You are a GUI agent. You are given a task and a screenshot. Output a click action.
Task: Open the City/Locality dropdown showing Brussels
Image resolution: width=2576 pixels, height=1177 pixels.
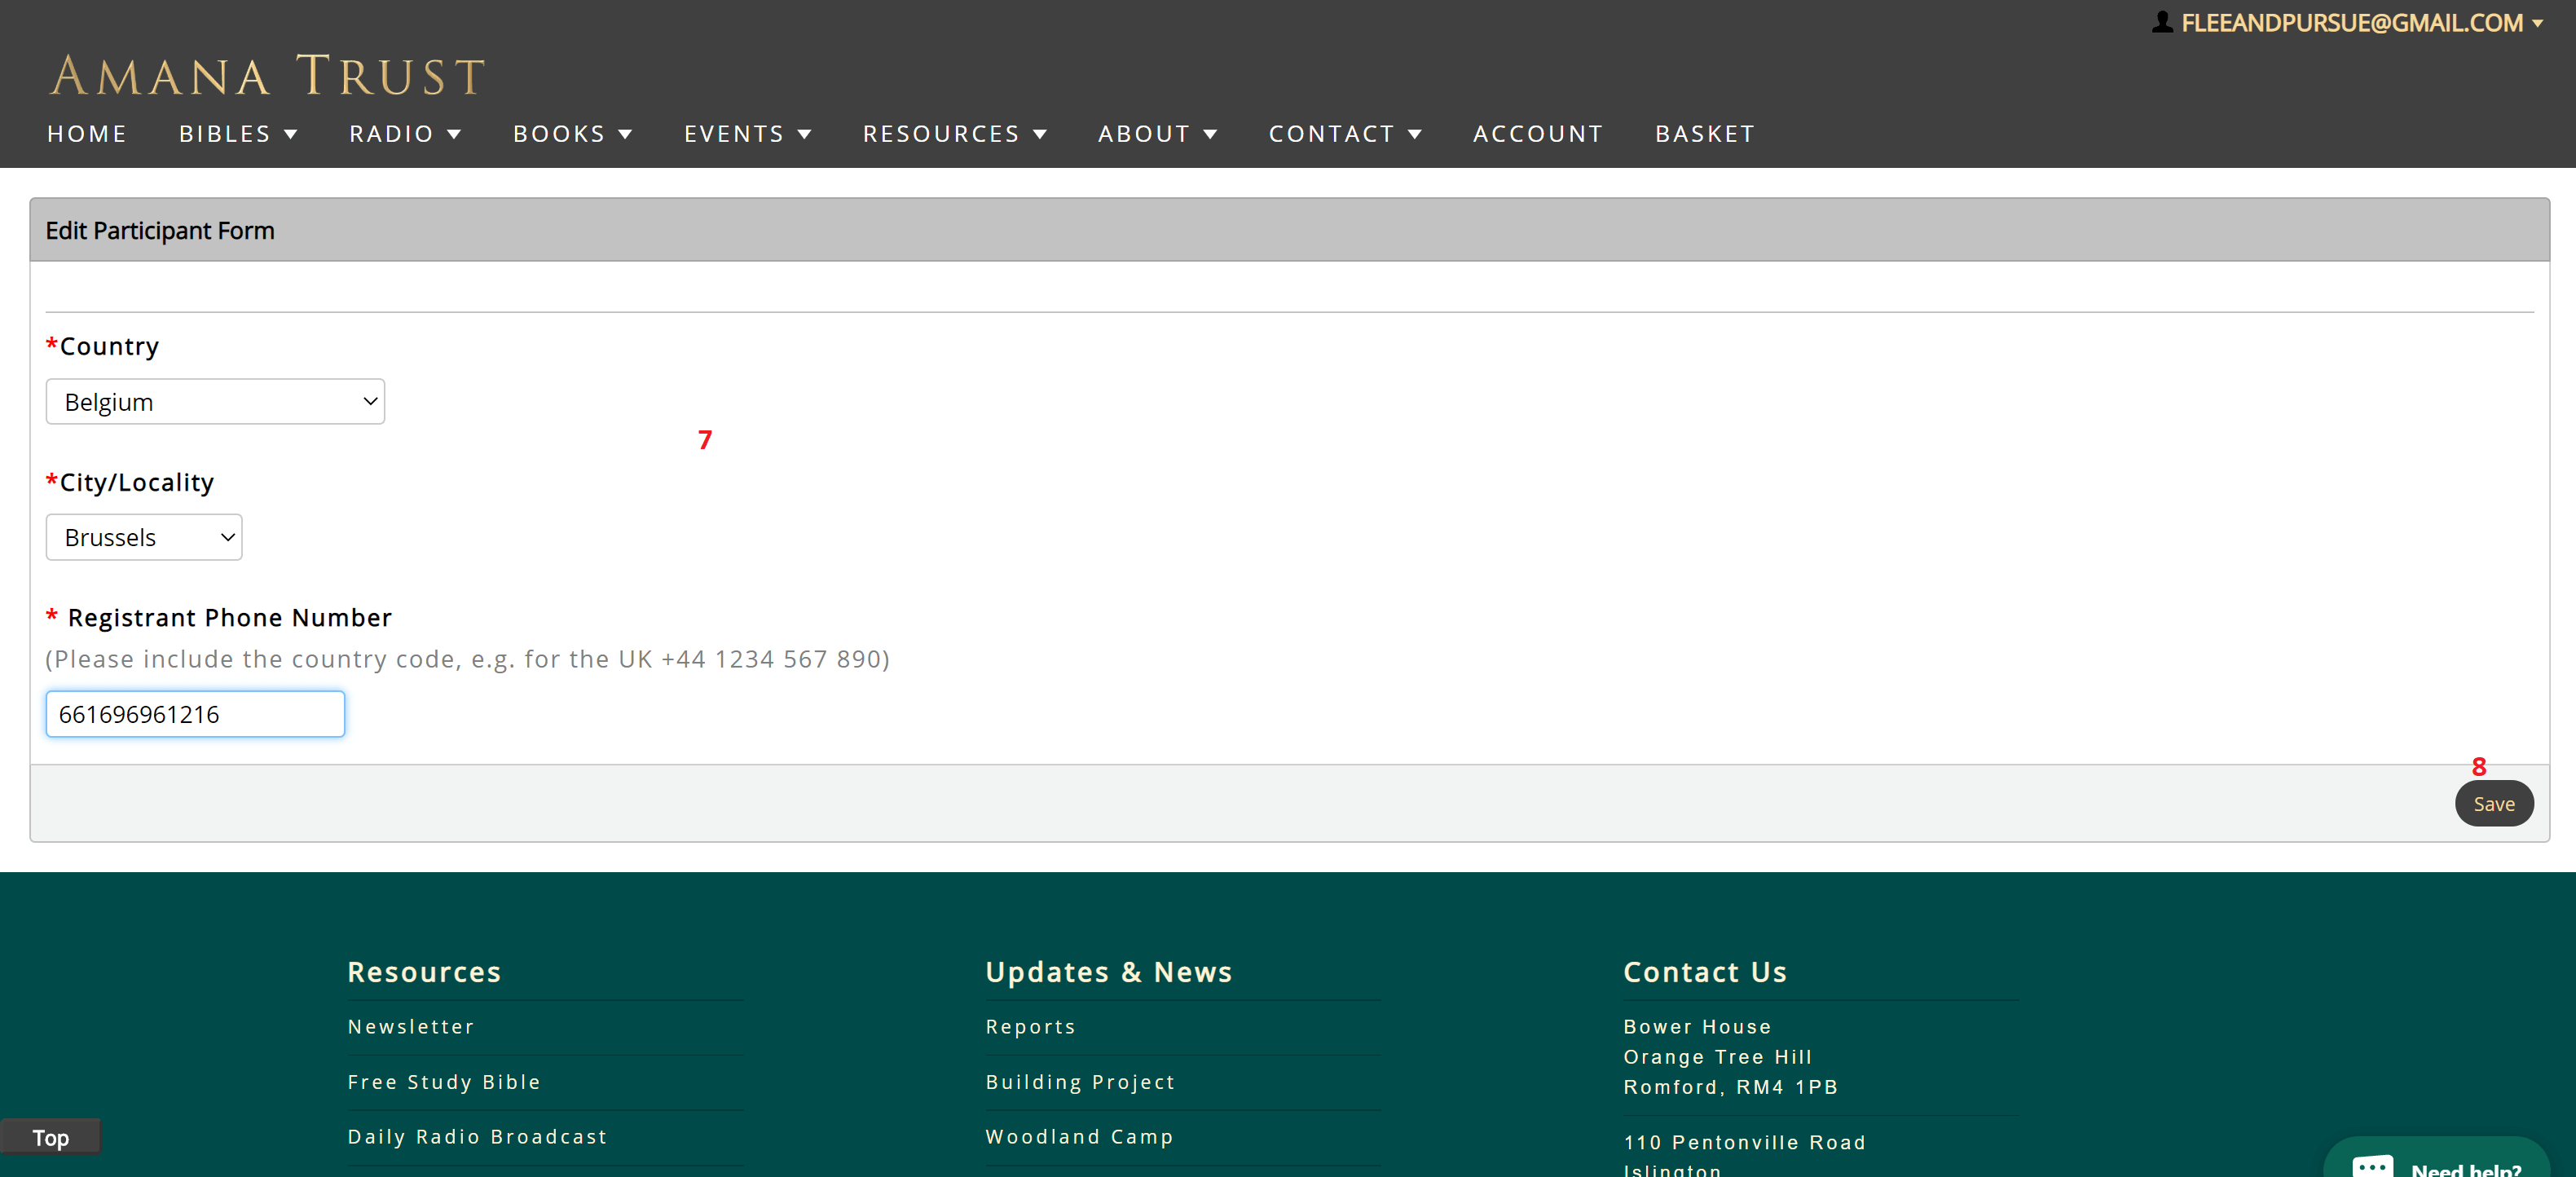143,537
